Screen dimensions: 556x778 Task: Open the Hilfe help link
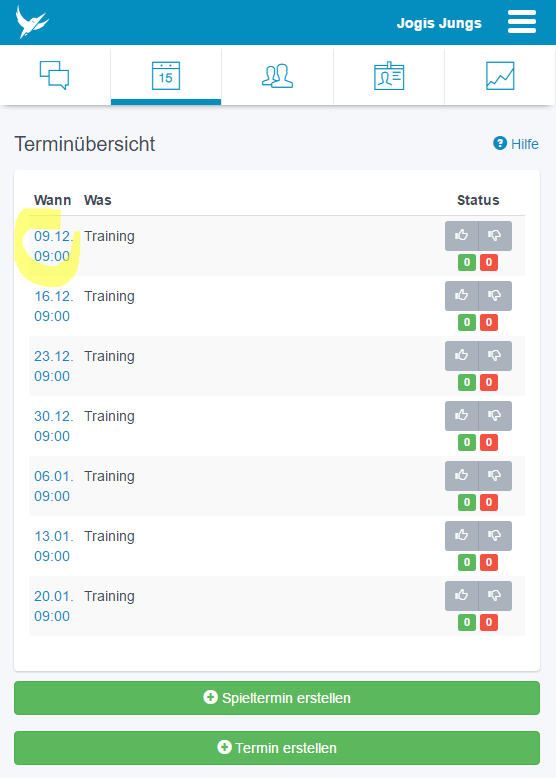pyautogui.click(x=516, y=144)
